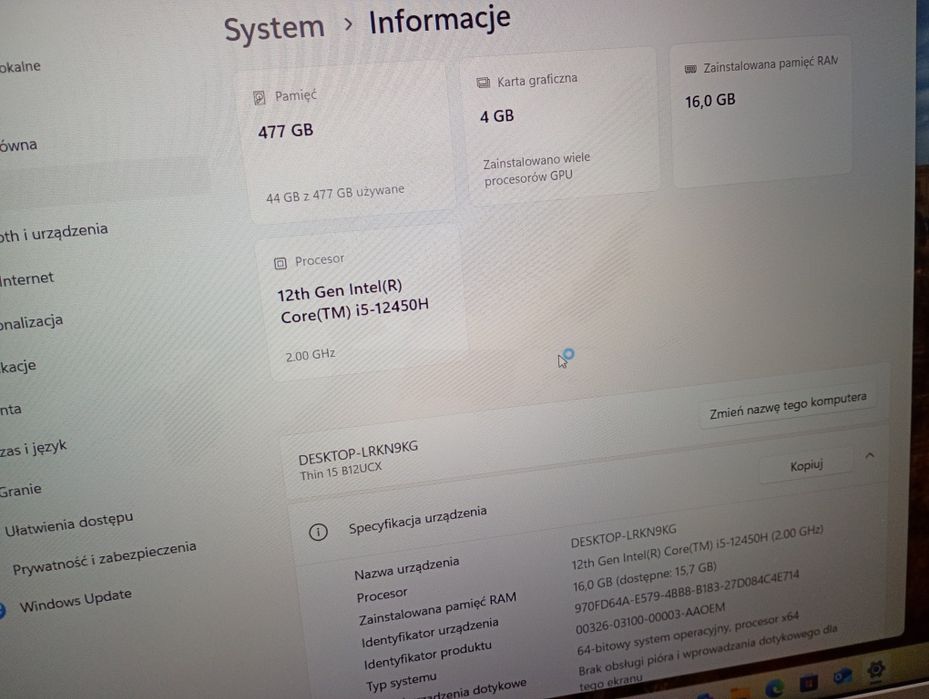Open Prywatność i zabezpieczenia settings
The image size is (929, 699).
click(104, 558)
